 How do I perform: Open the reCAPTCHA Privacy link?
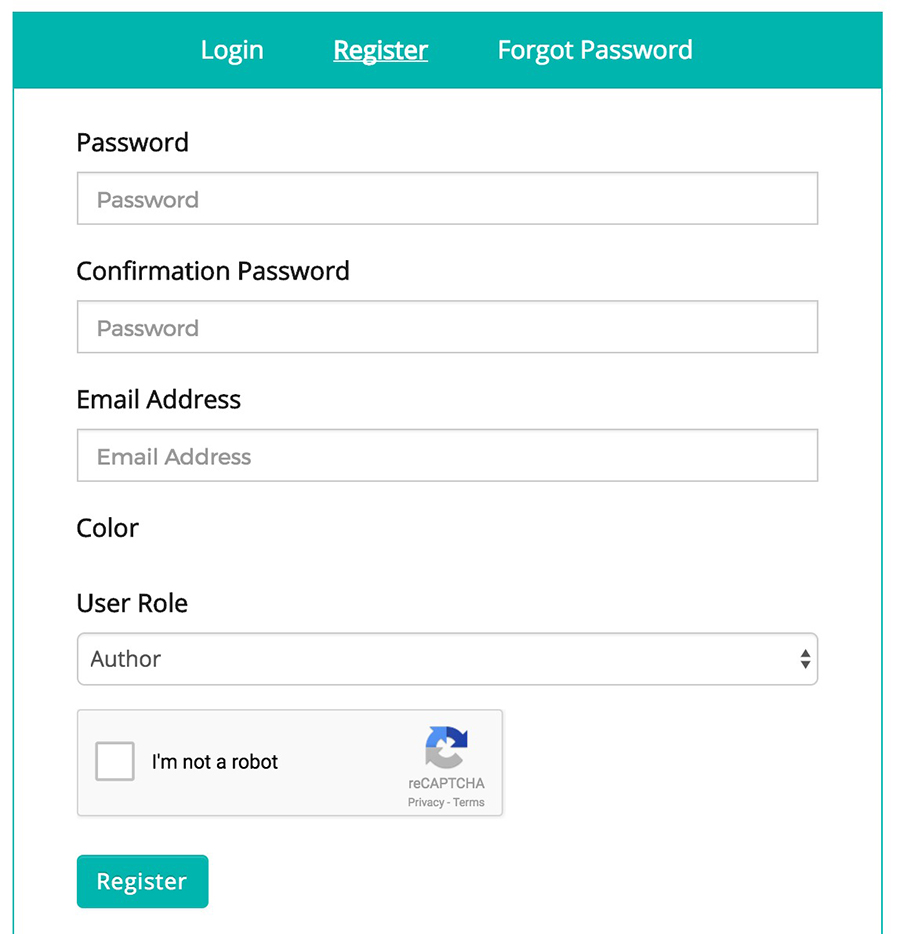426,802
